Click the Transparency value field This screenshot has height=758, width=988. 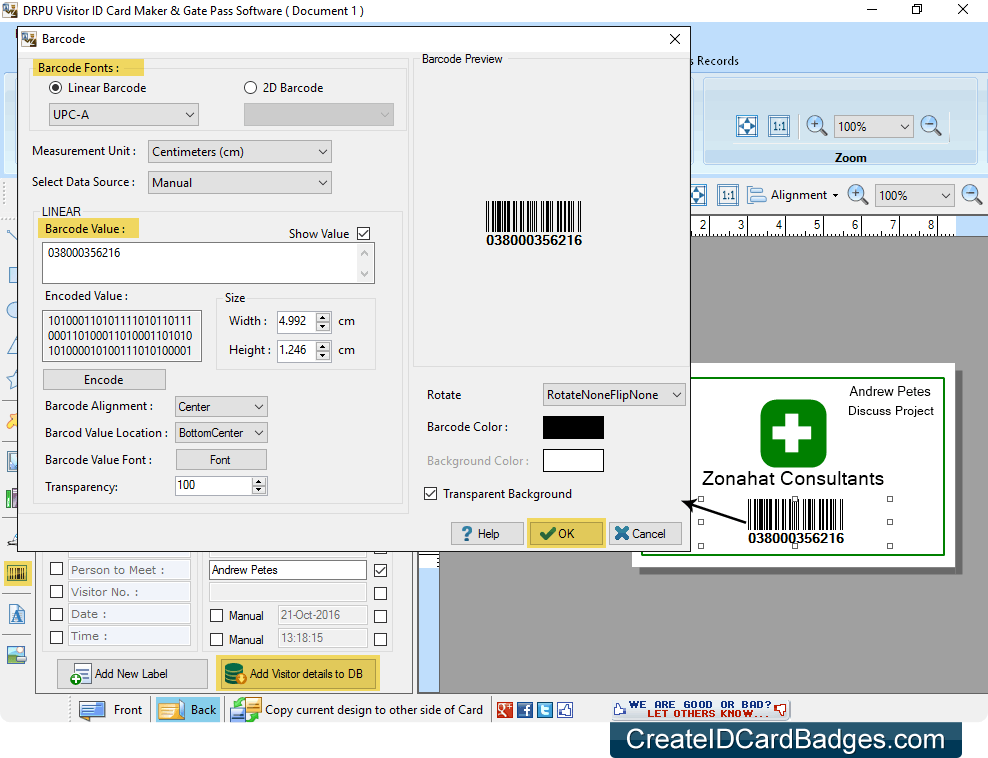point(214,485)
